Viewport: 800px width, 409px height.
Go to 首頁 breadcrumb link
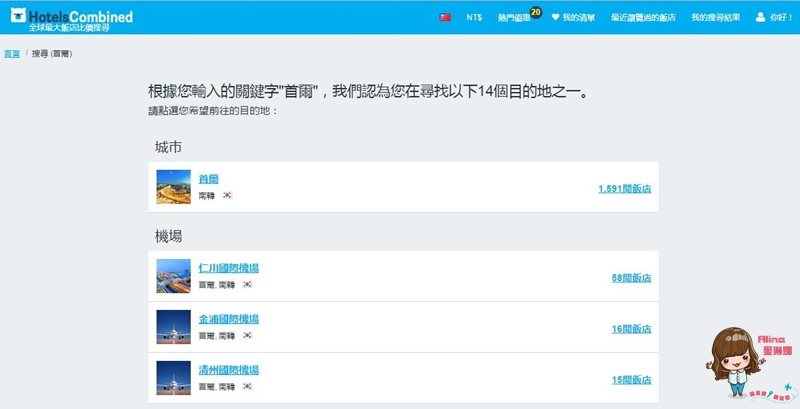coord(12,54)
